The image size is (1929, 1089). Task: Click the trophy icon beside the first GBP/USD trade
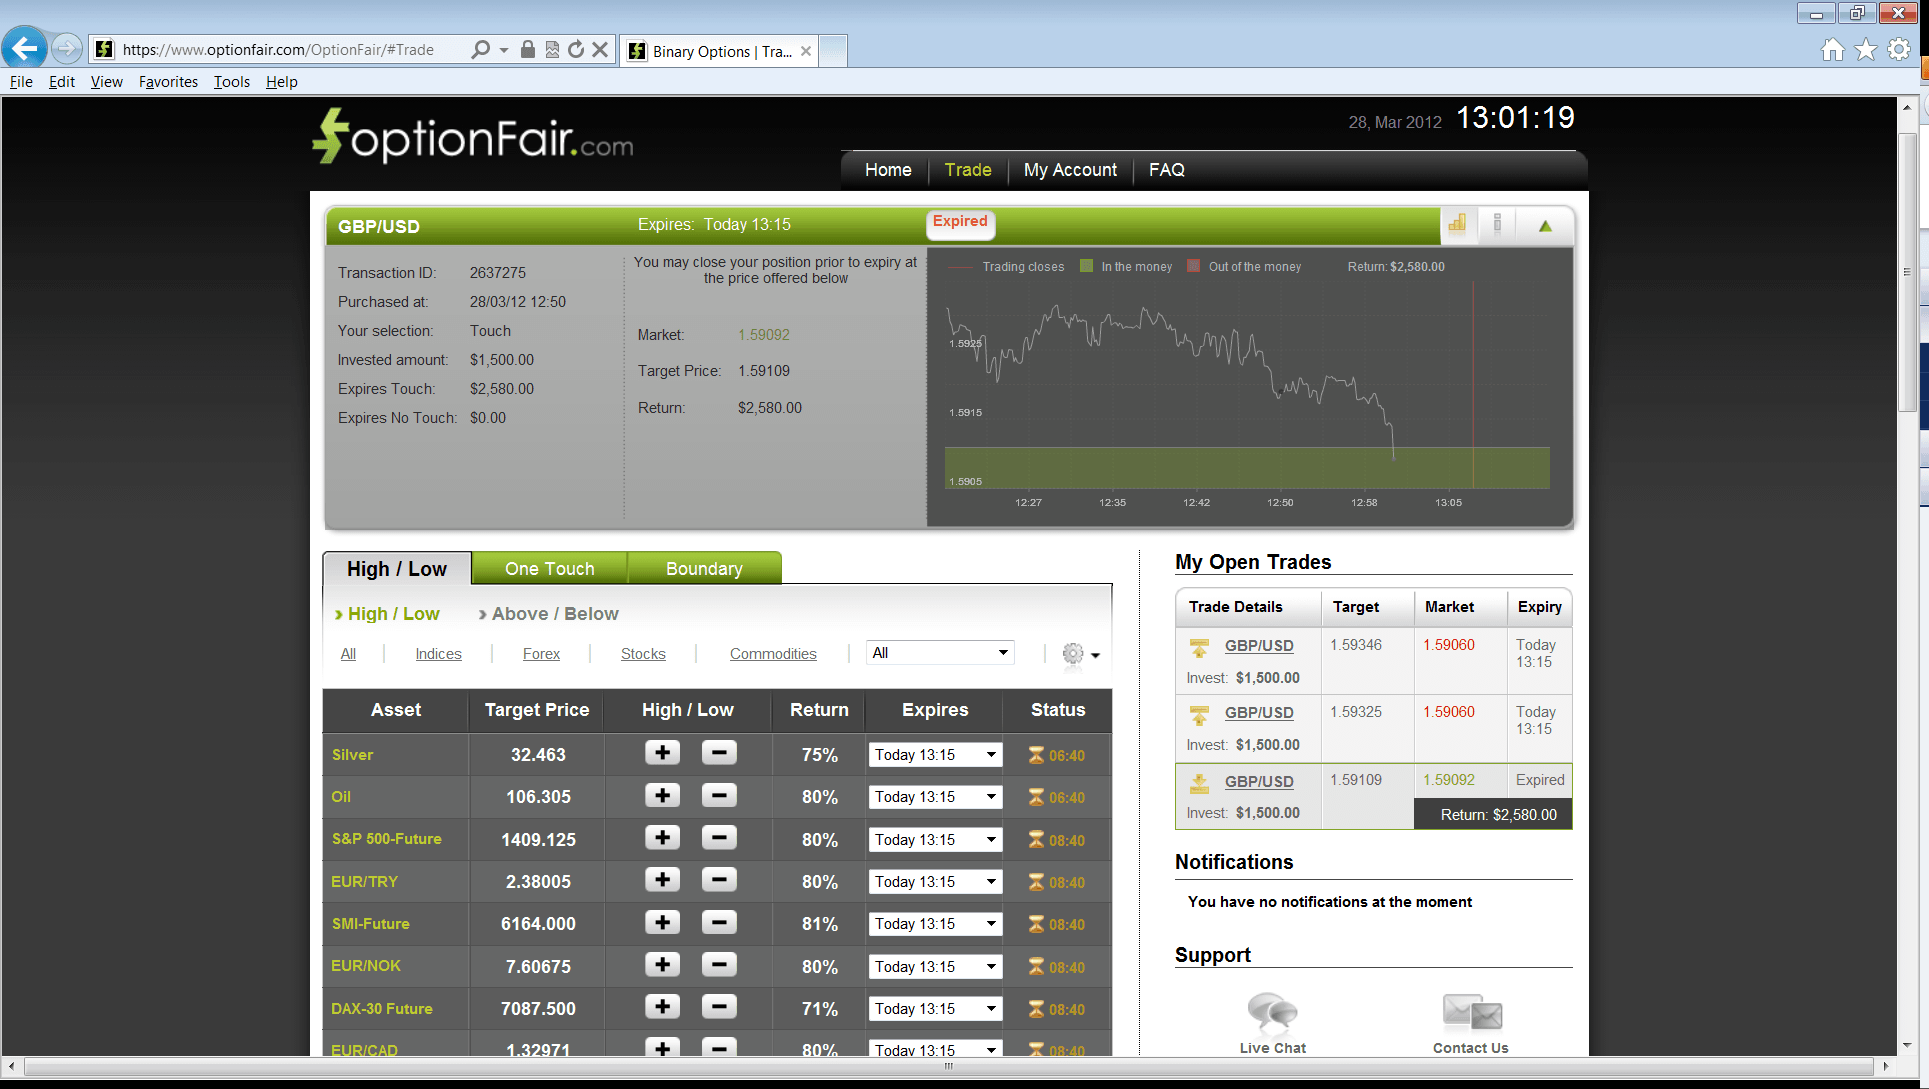click(x=1199, y=647)
